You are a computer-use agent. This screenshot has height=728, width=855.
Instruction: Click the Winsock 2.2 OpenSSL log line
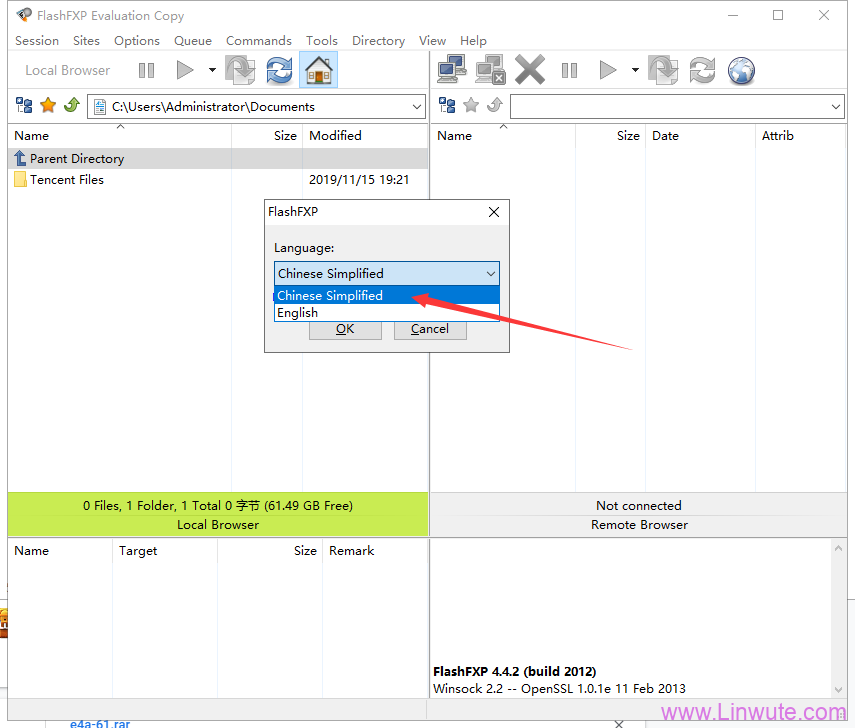(559, 689)
